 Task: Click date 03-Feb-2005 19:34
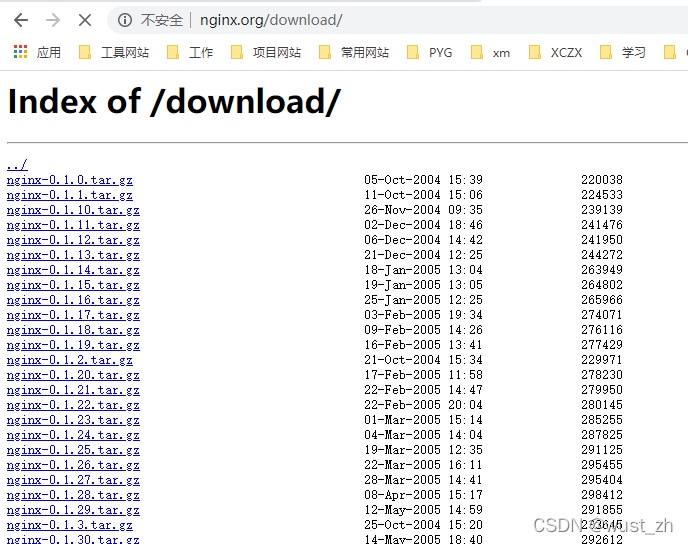click(x=423, y=315)
